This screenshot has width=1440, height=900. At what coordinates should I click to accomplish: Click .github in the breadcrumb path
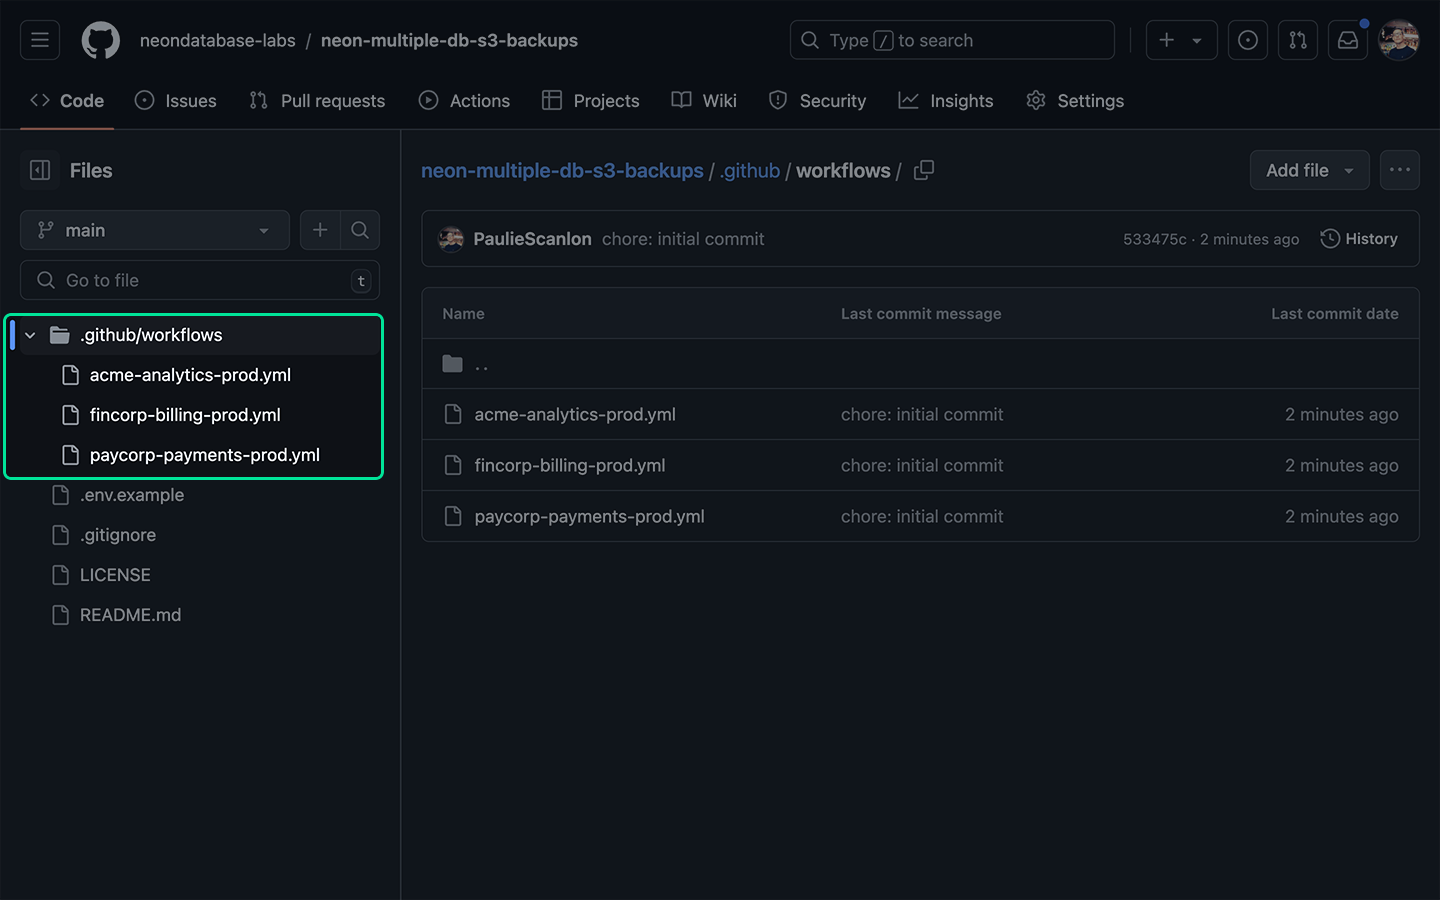point(750,170)
